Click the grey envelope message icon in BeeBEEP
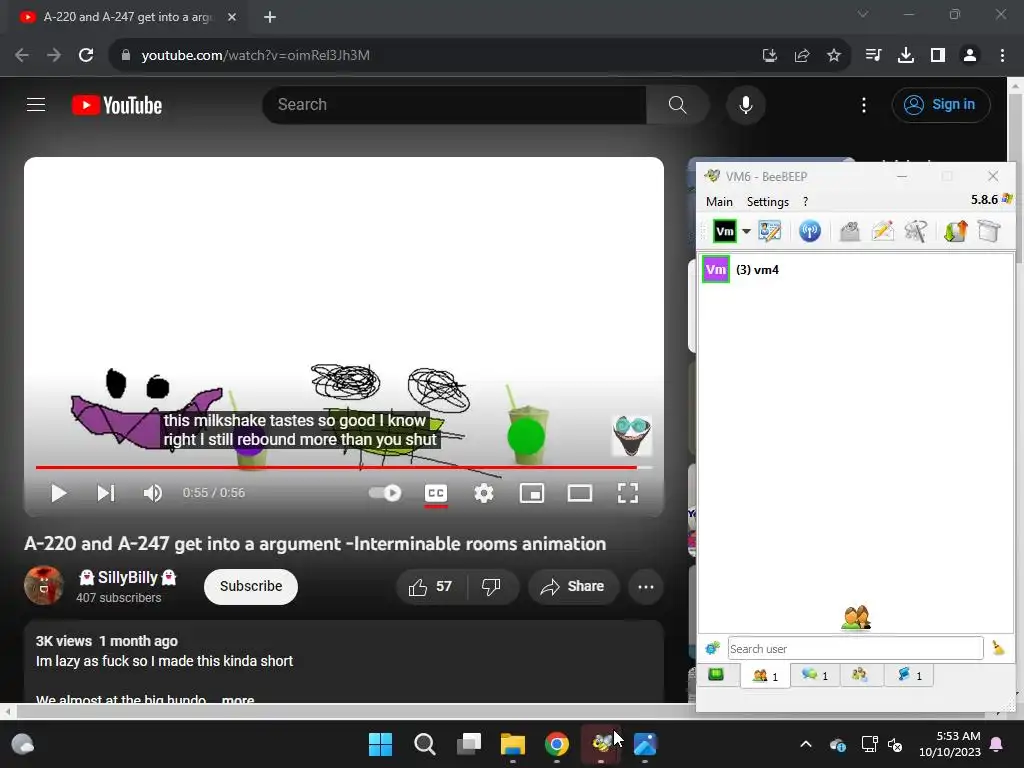1024x768 pixels. pos(849,231)
